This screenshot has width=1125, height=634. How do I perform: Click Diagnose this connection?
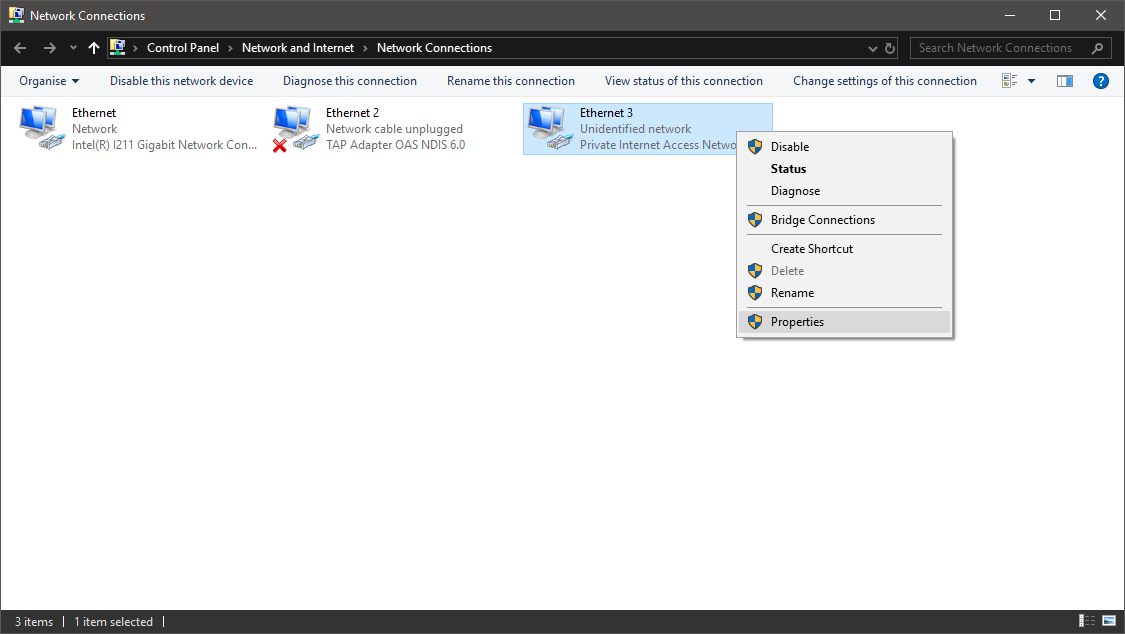point(349,81)
